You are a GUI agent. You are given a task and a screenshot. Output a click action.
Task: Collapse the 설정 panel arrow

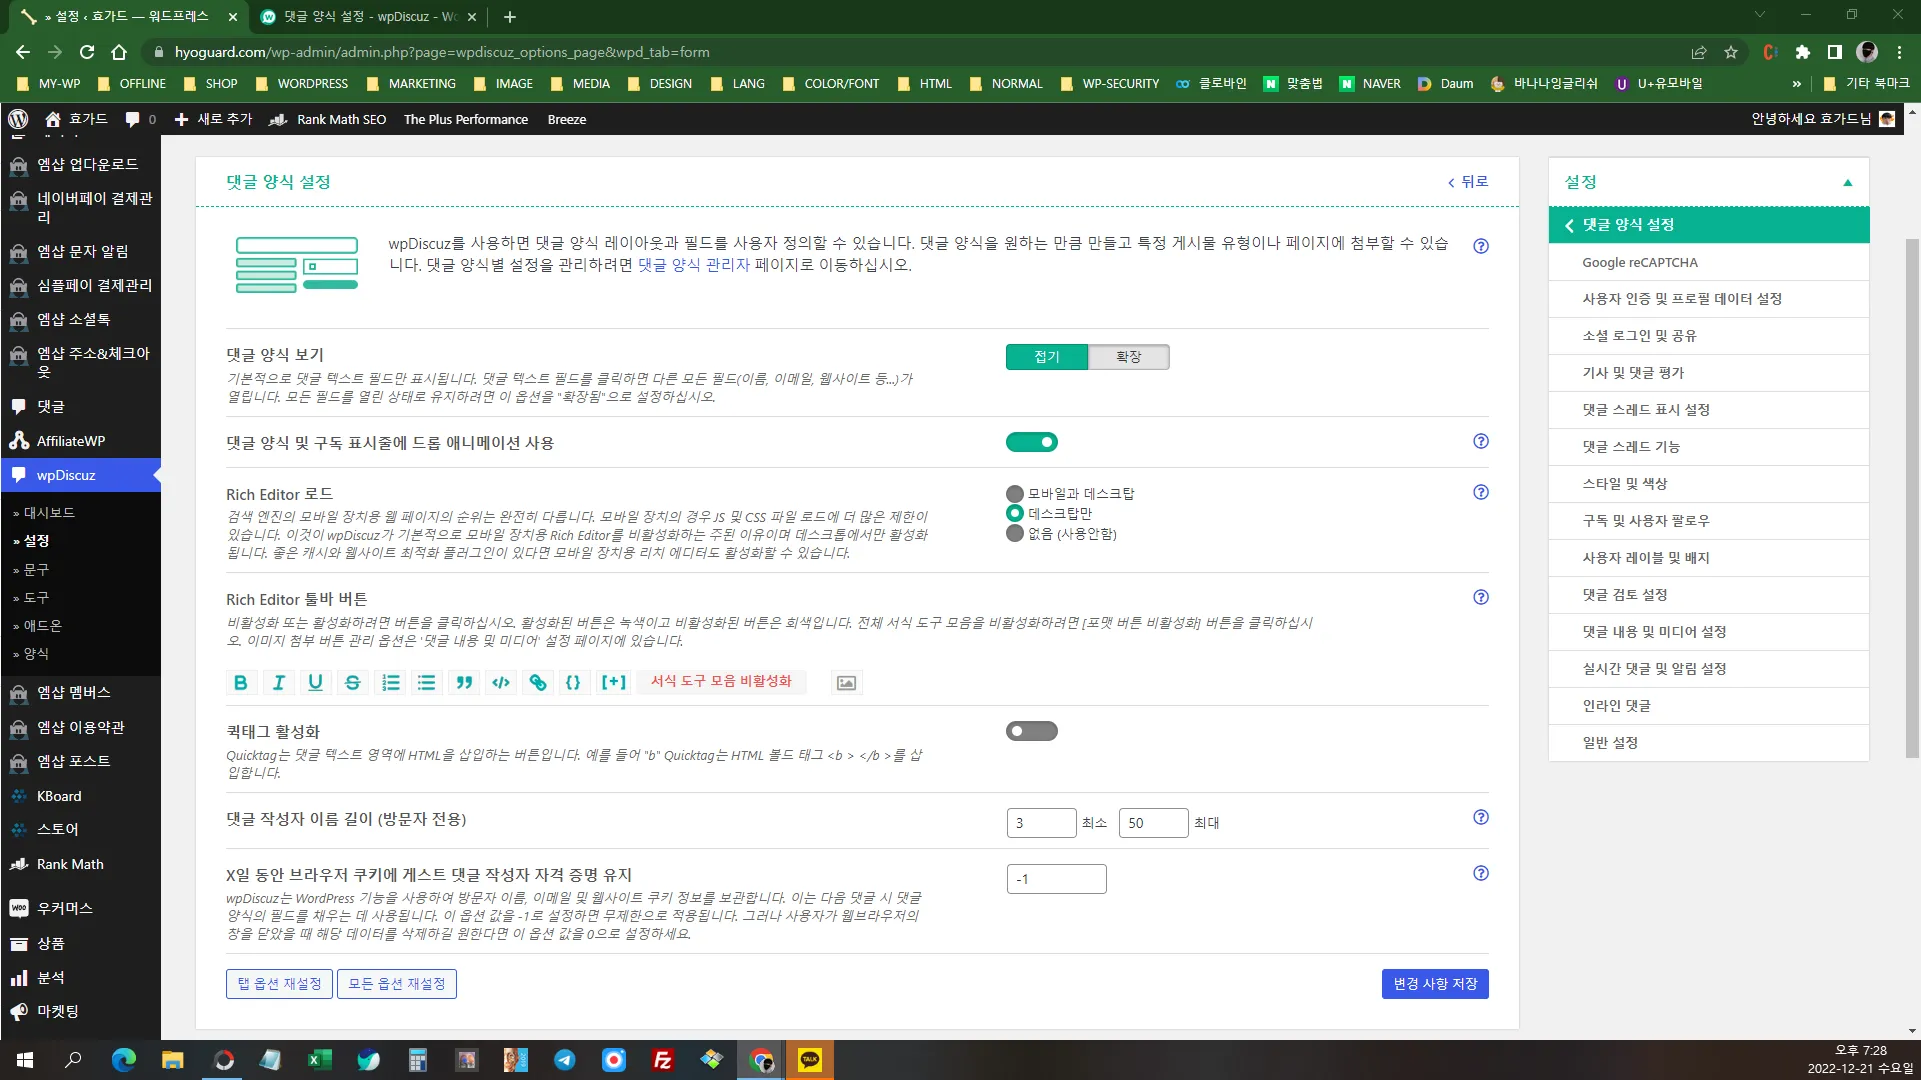click(1848, 182)
